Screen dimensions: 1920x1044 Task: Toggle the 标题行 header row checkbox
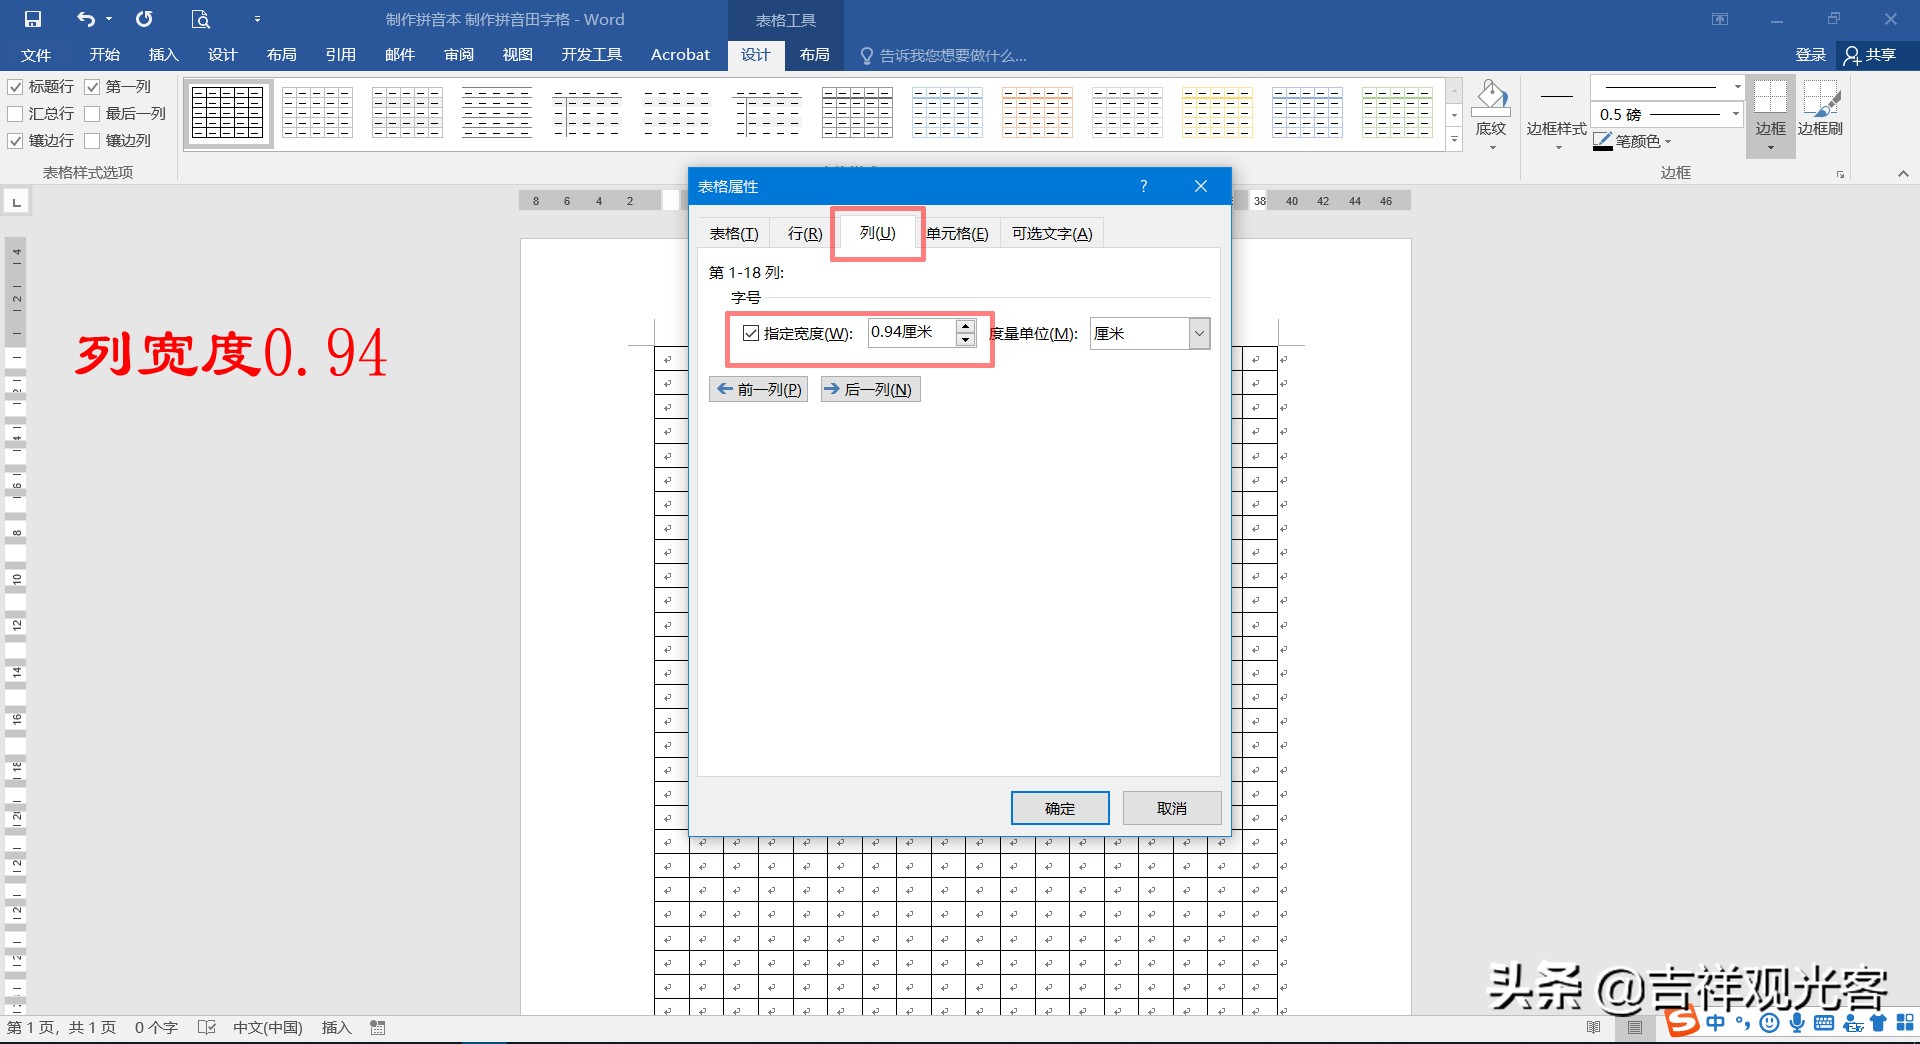coord(16,87)
